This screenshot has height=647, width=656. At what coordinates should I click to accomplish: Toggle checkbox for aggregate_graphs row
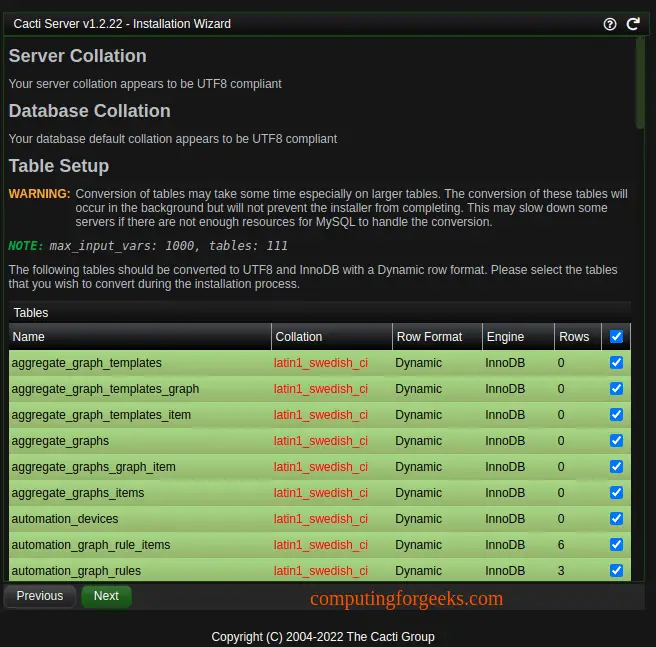[x=616, y=440]
